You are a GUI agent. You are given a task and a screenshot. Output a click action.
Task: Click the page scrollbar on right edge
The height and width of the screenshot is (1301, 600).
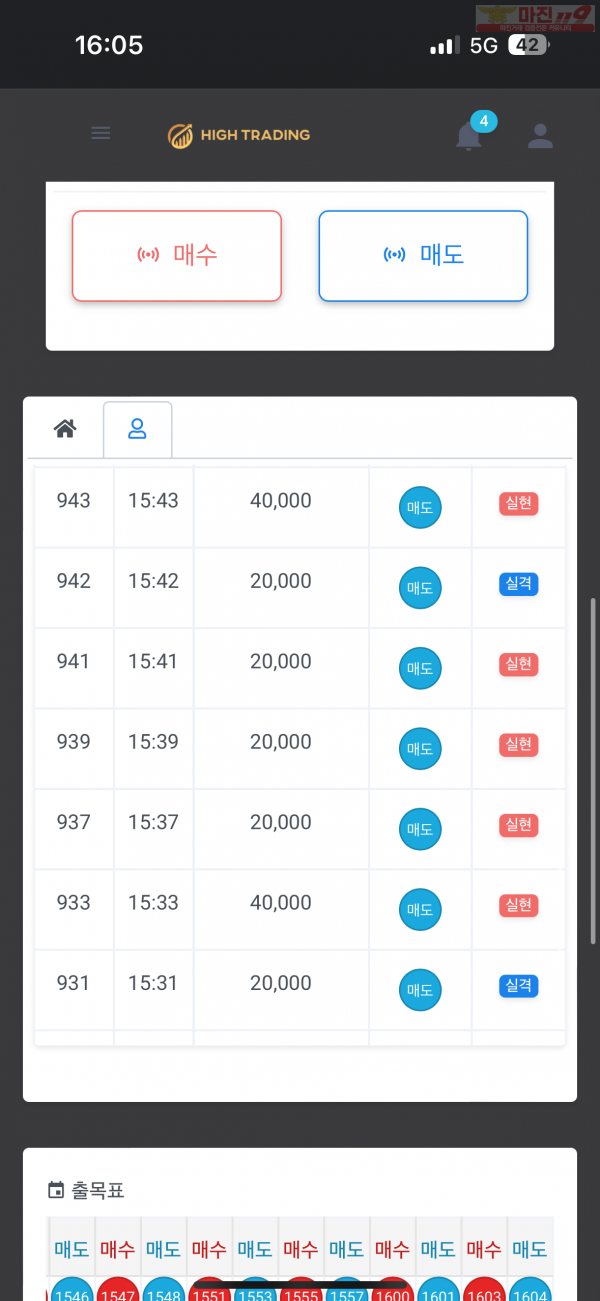pos(594,770)
